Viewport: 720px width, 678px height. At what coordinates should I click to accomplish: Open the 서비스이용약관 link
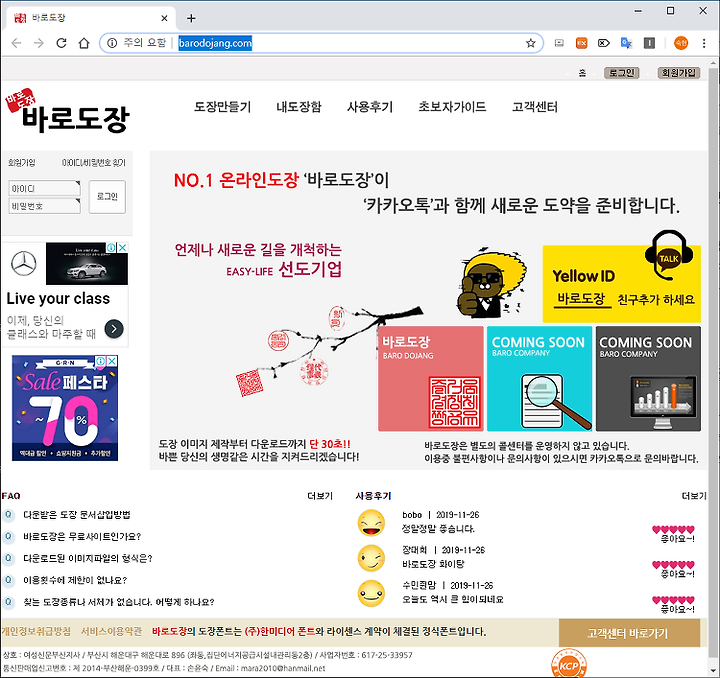(x=112, y=632)
